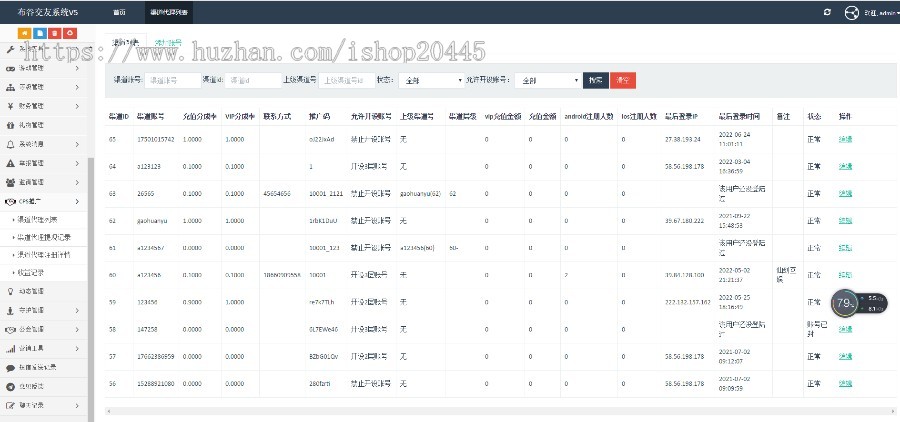Click account cell '17501015742'
The image size is (900, 422).
click(155, 139)
